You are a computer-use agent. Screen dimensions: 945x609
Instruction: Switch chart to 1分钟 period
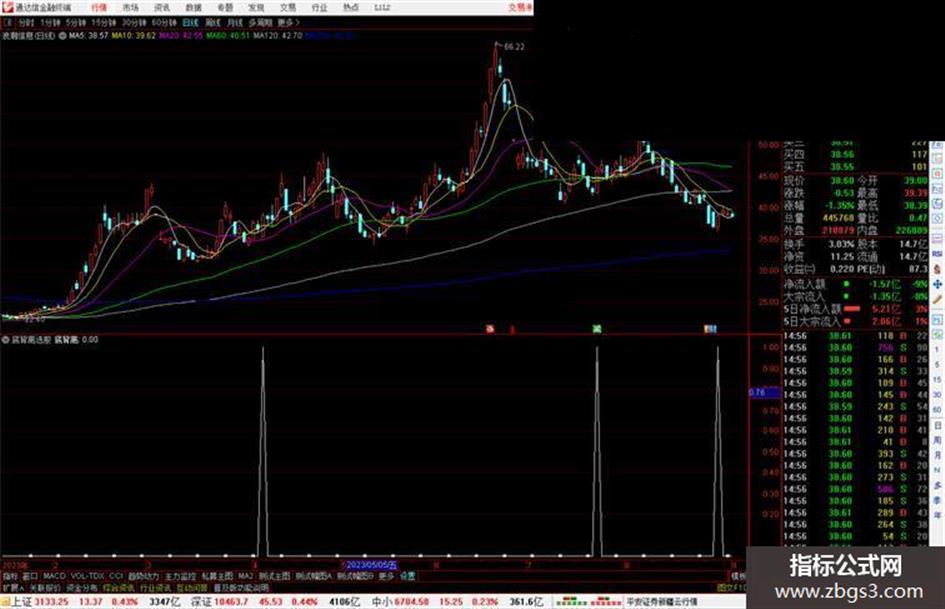pos(50,22)
